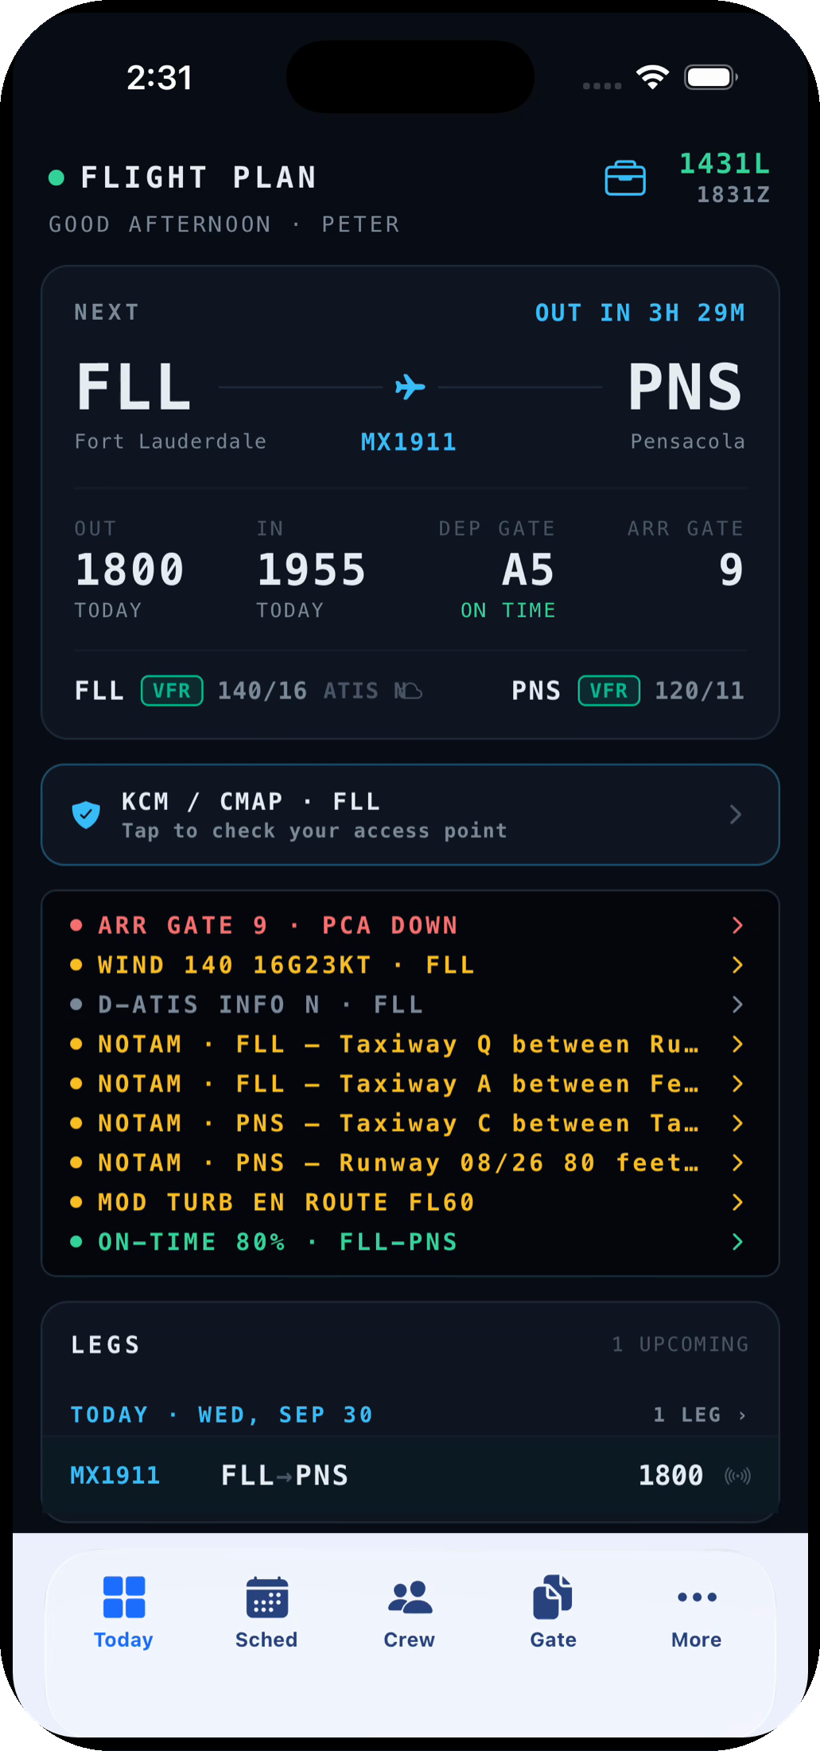Tap the live broadcast icon beside 1800 leg
820x1751 pixels.
[x=738, y=1476]
